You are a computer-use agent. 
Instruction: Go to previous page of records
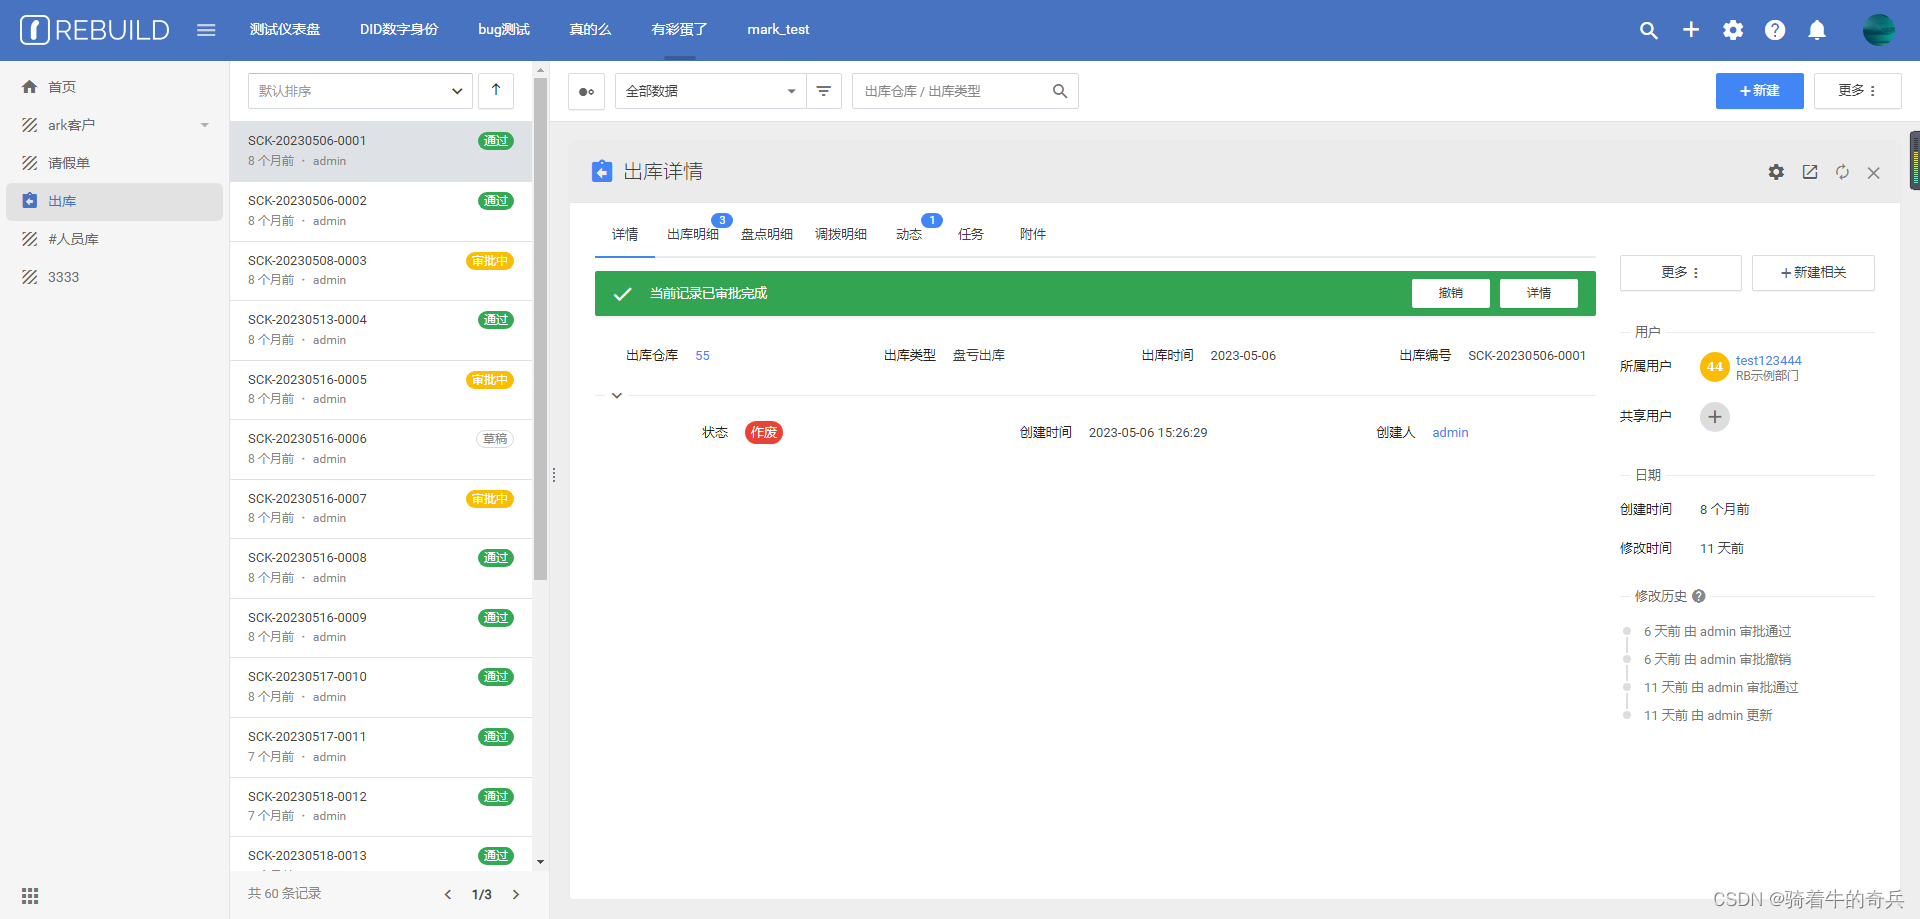pos(448,895)
